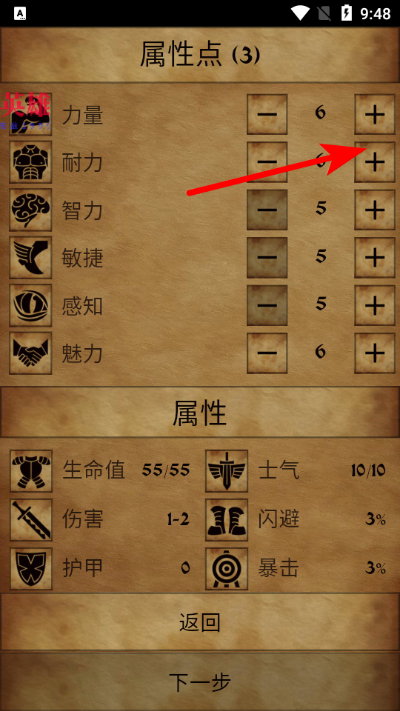Tap the charisma (魅力) handshake icon

(x=30, y=353)
